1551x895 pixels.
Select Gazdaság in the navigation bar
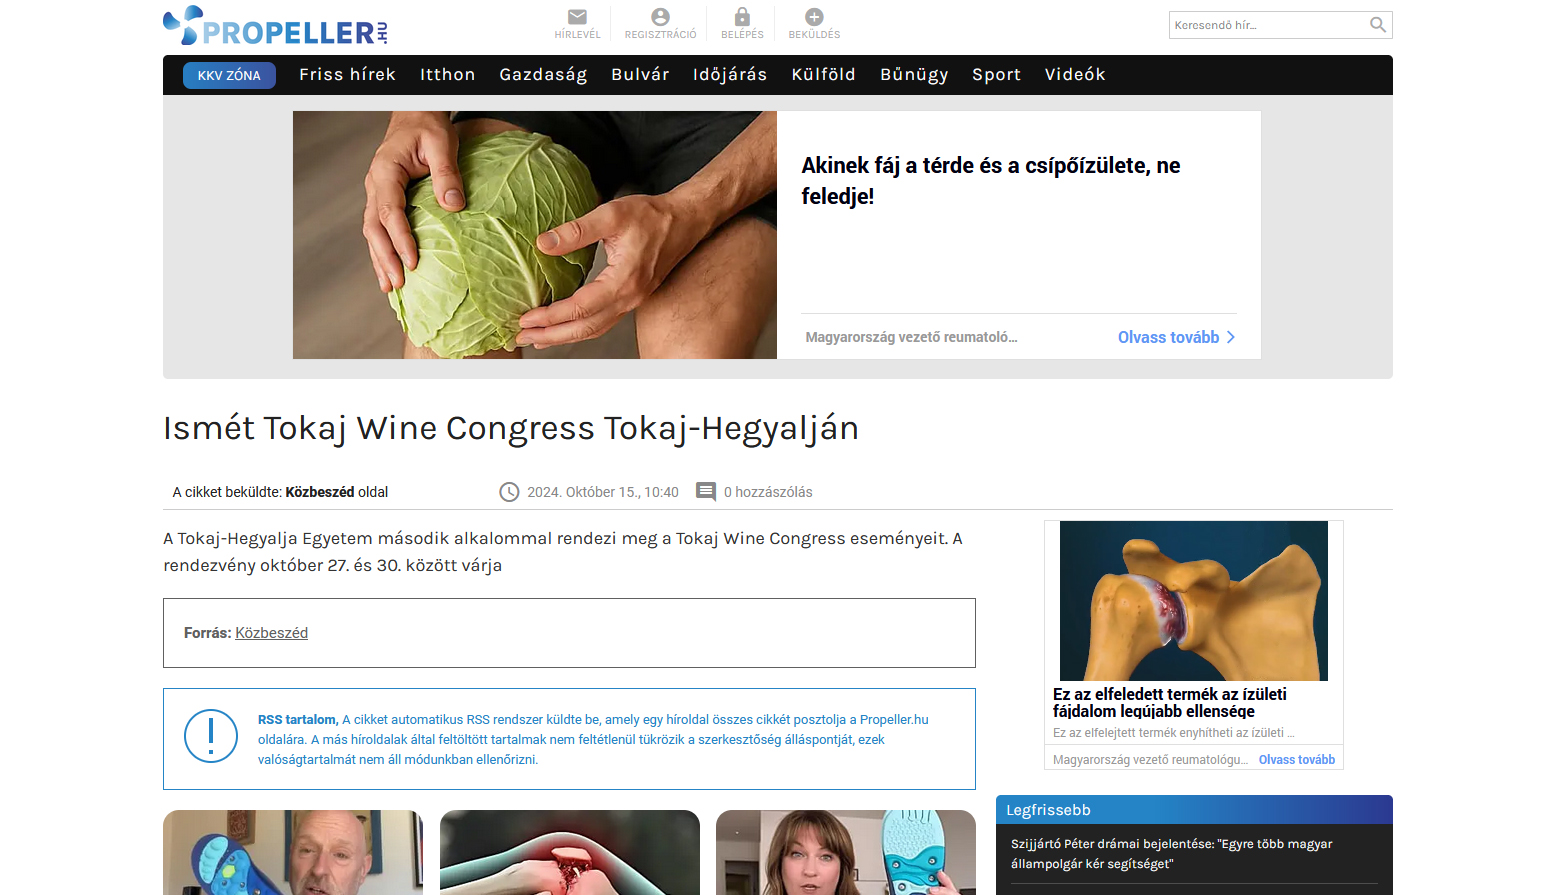point(543,75)
